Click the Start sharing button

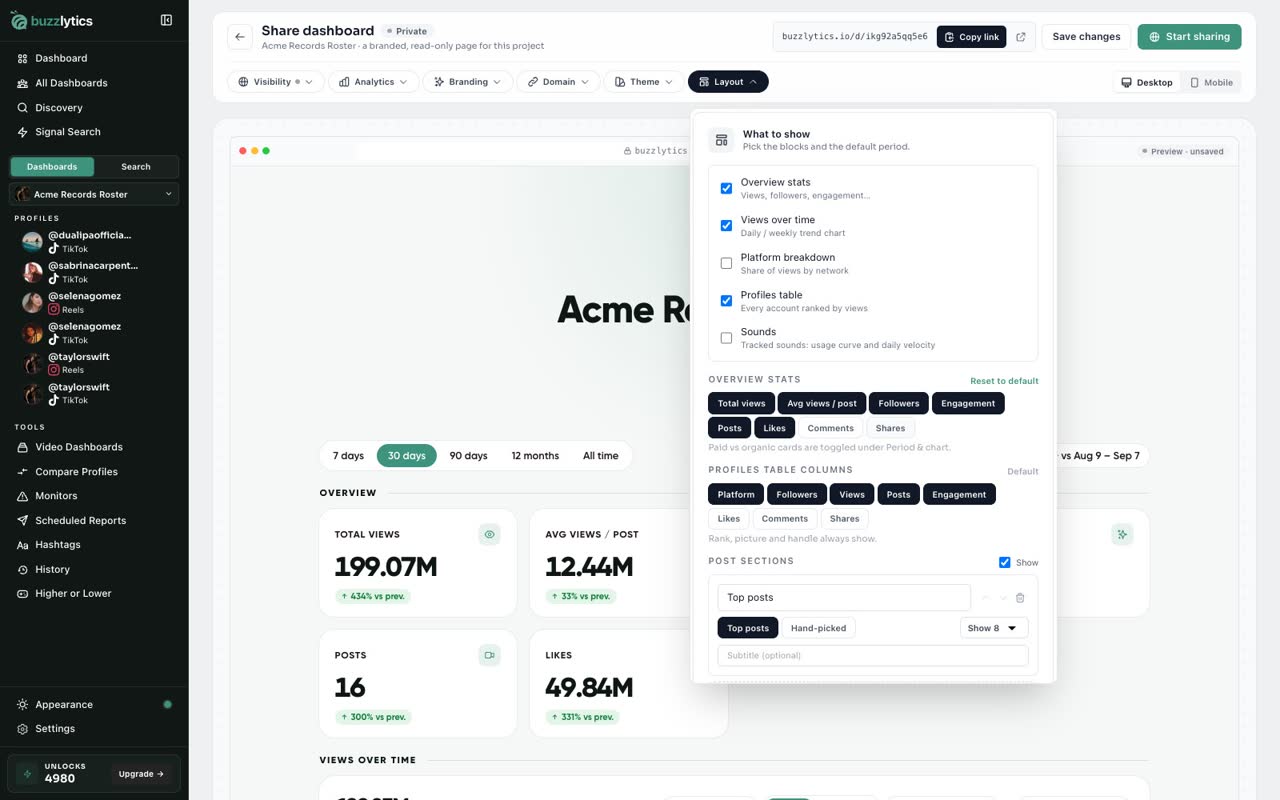pos(1189,37)
